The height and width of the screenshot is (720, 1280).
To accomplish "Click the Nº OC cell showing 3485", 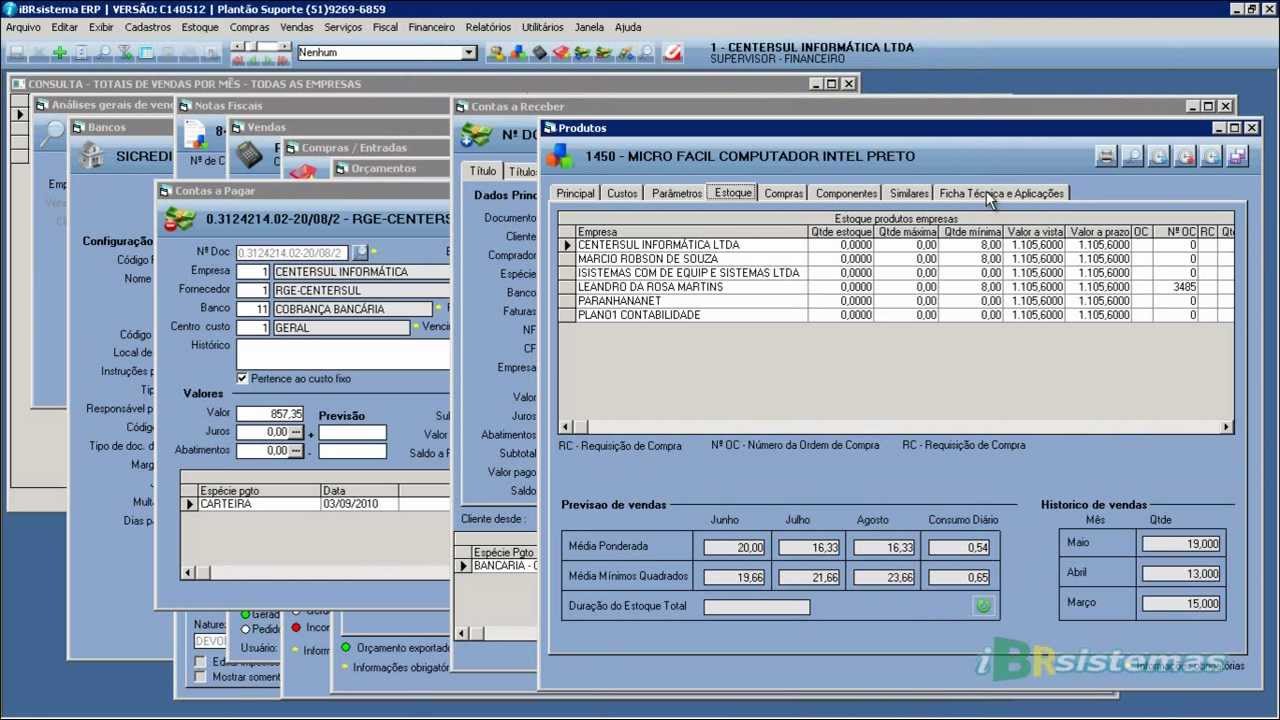I will tap(1175, 287).
